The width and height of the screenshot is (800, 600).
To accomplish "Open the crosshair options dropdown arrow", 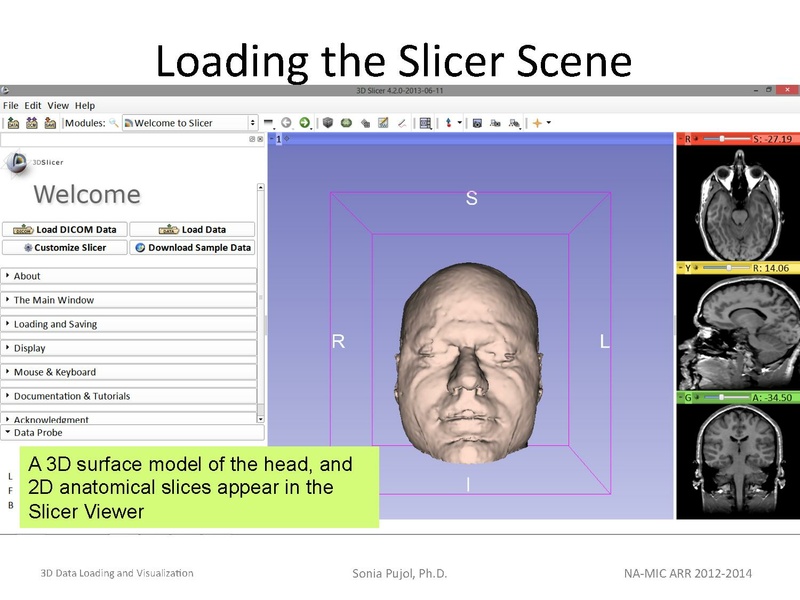I will (549, 123).
